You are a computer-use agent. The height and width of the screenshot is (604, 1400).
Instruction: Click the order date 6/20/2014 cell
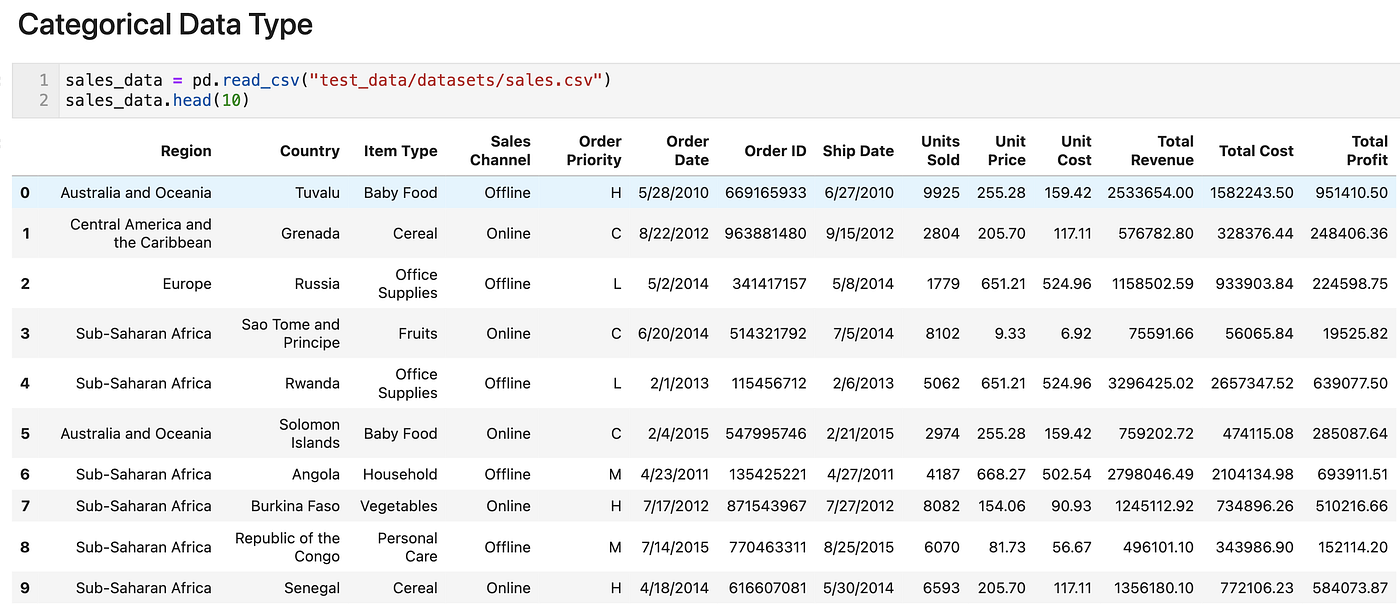[673, 333]
